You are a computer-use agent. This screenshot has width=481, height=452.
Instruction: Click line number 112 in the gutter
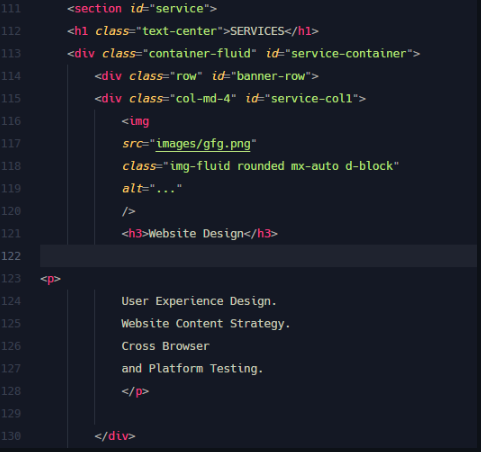[11, 31]
